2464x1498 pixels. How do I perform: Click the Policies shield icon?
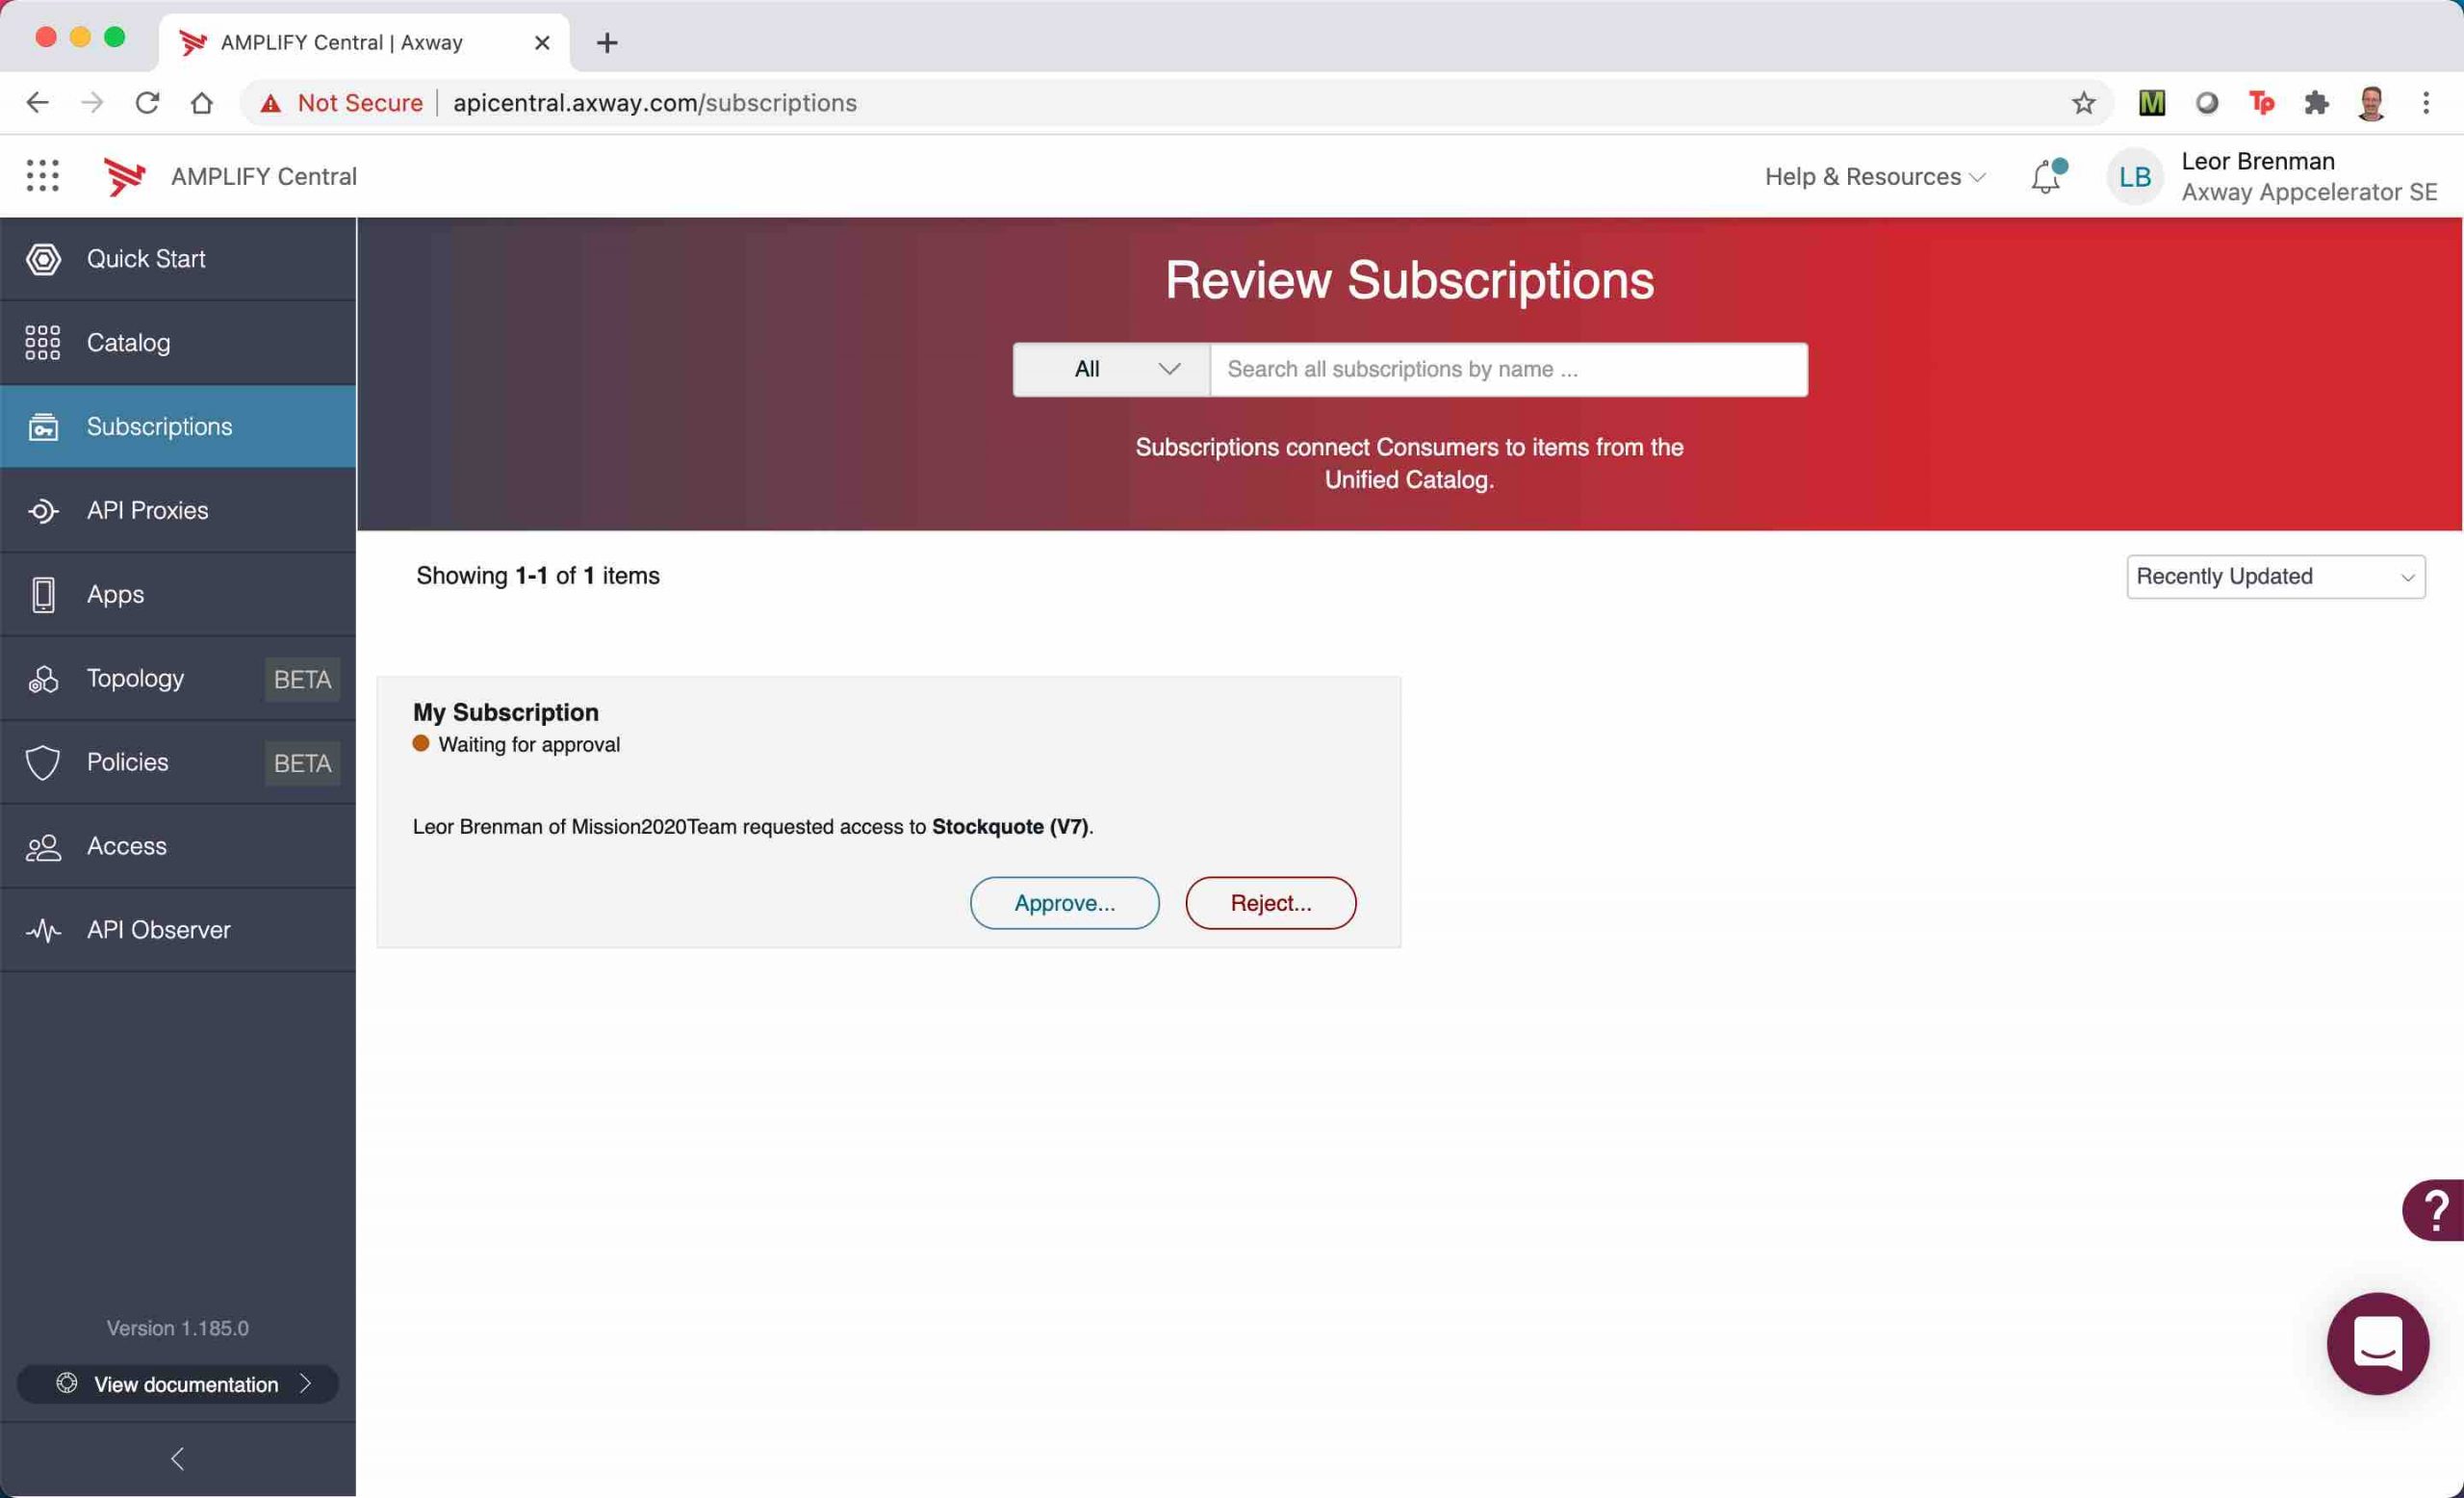[x=43, y=763]
